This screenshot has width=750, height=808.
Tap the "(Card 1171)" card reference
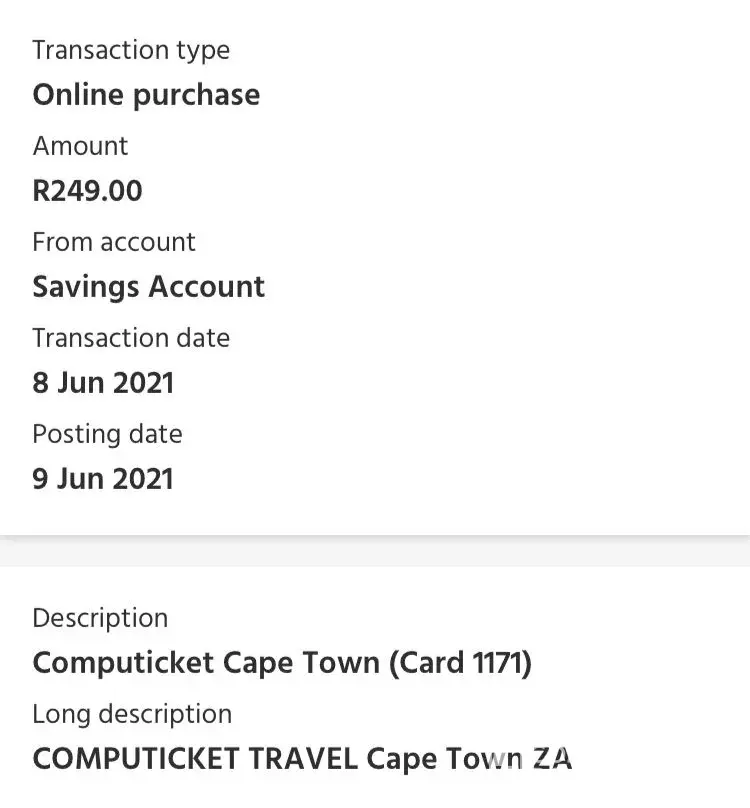[x=460, y=663]
